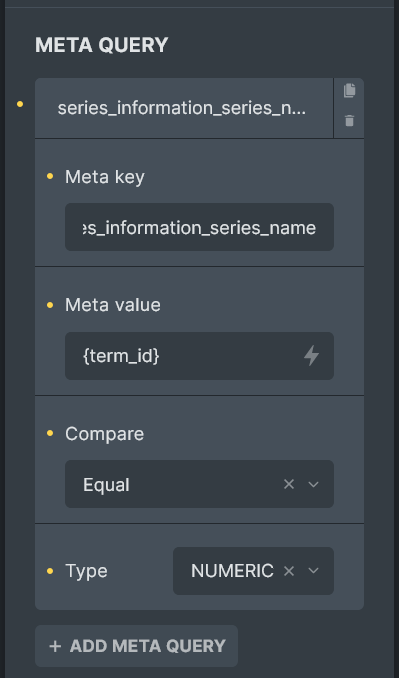The image size is (399, 678).
Task: Click the yellow dot beside Meta key
Action: [x=50, y=176]
